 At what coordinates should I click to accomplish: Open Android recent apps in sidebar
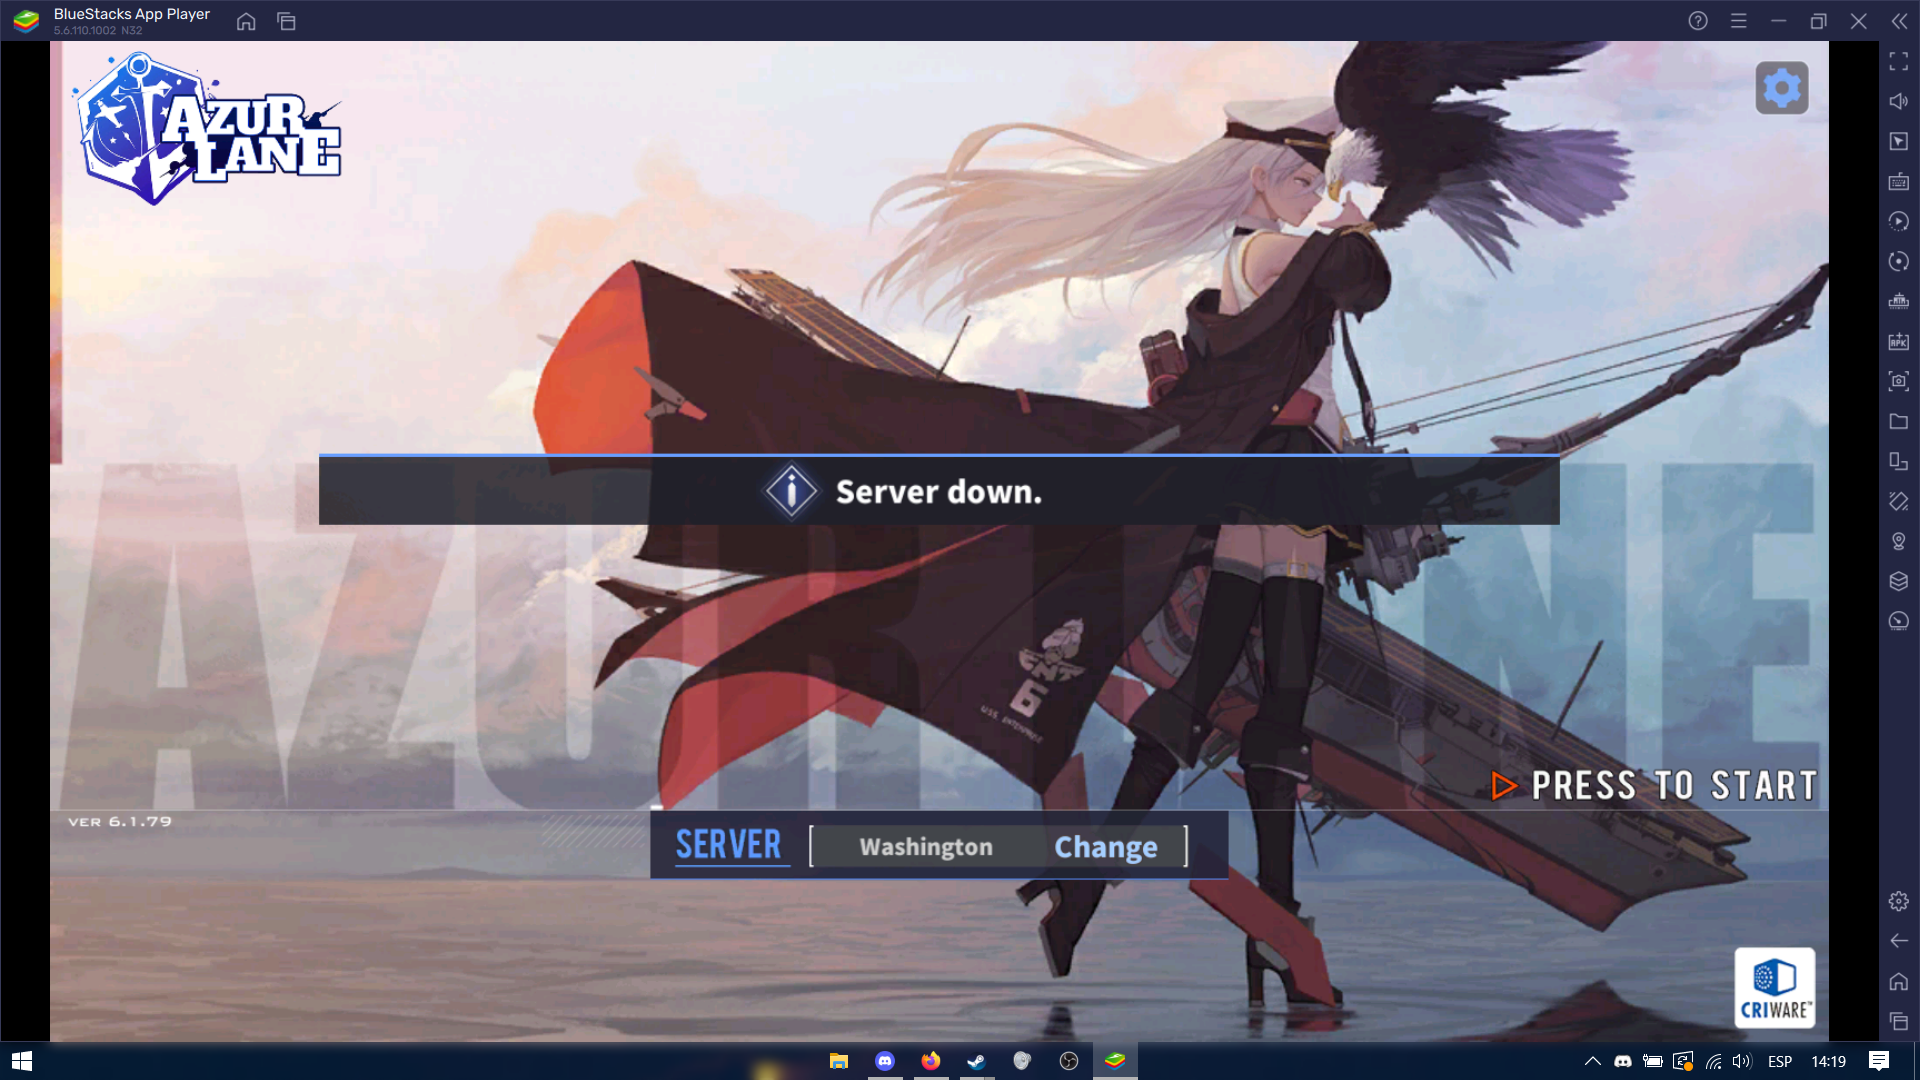click(x=1899, y=1022)
